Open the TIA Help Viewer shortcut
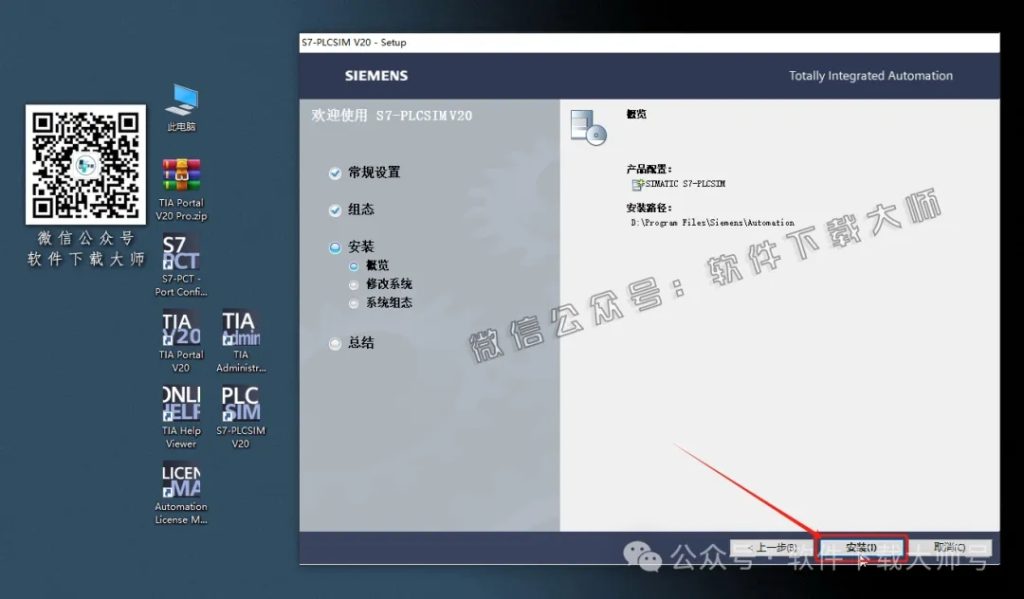 point(180,408)
